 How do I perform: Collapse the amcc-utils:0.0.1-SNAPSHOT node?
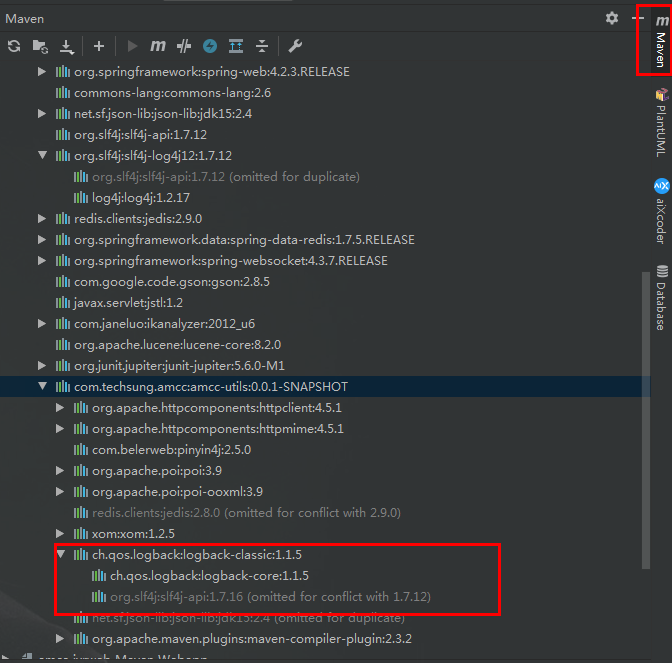pos(42,386)
